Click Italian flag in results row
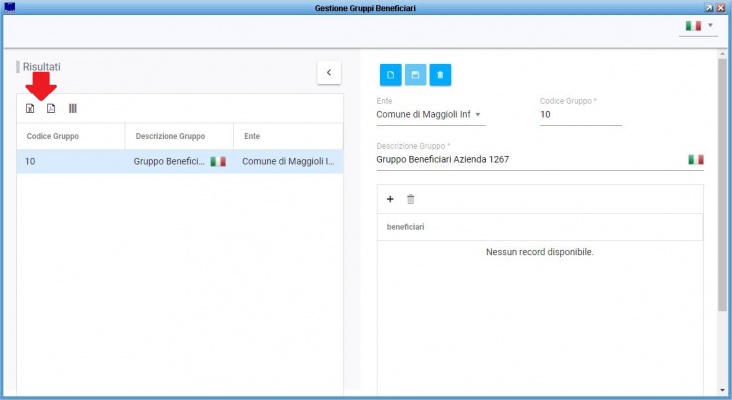 (218, 161)
